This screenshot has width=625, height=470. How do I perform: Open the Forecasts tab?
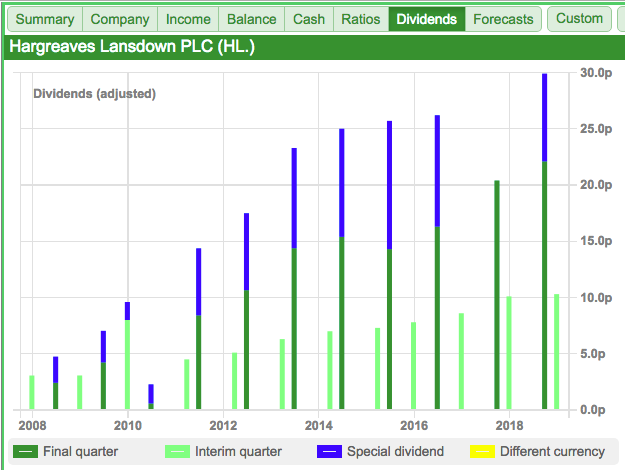click(x=503, y=19)
